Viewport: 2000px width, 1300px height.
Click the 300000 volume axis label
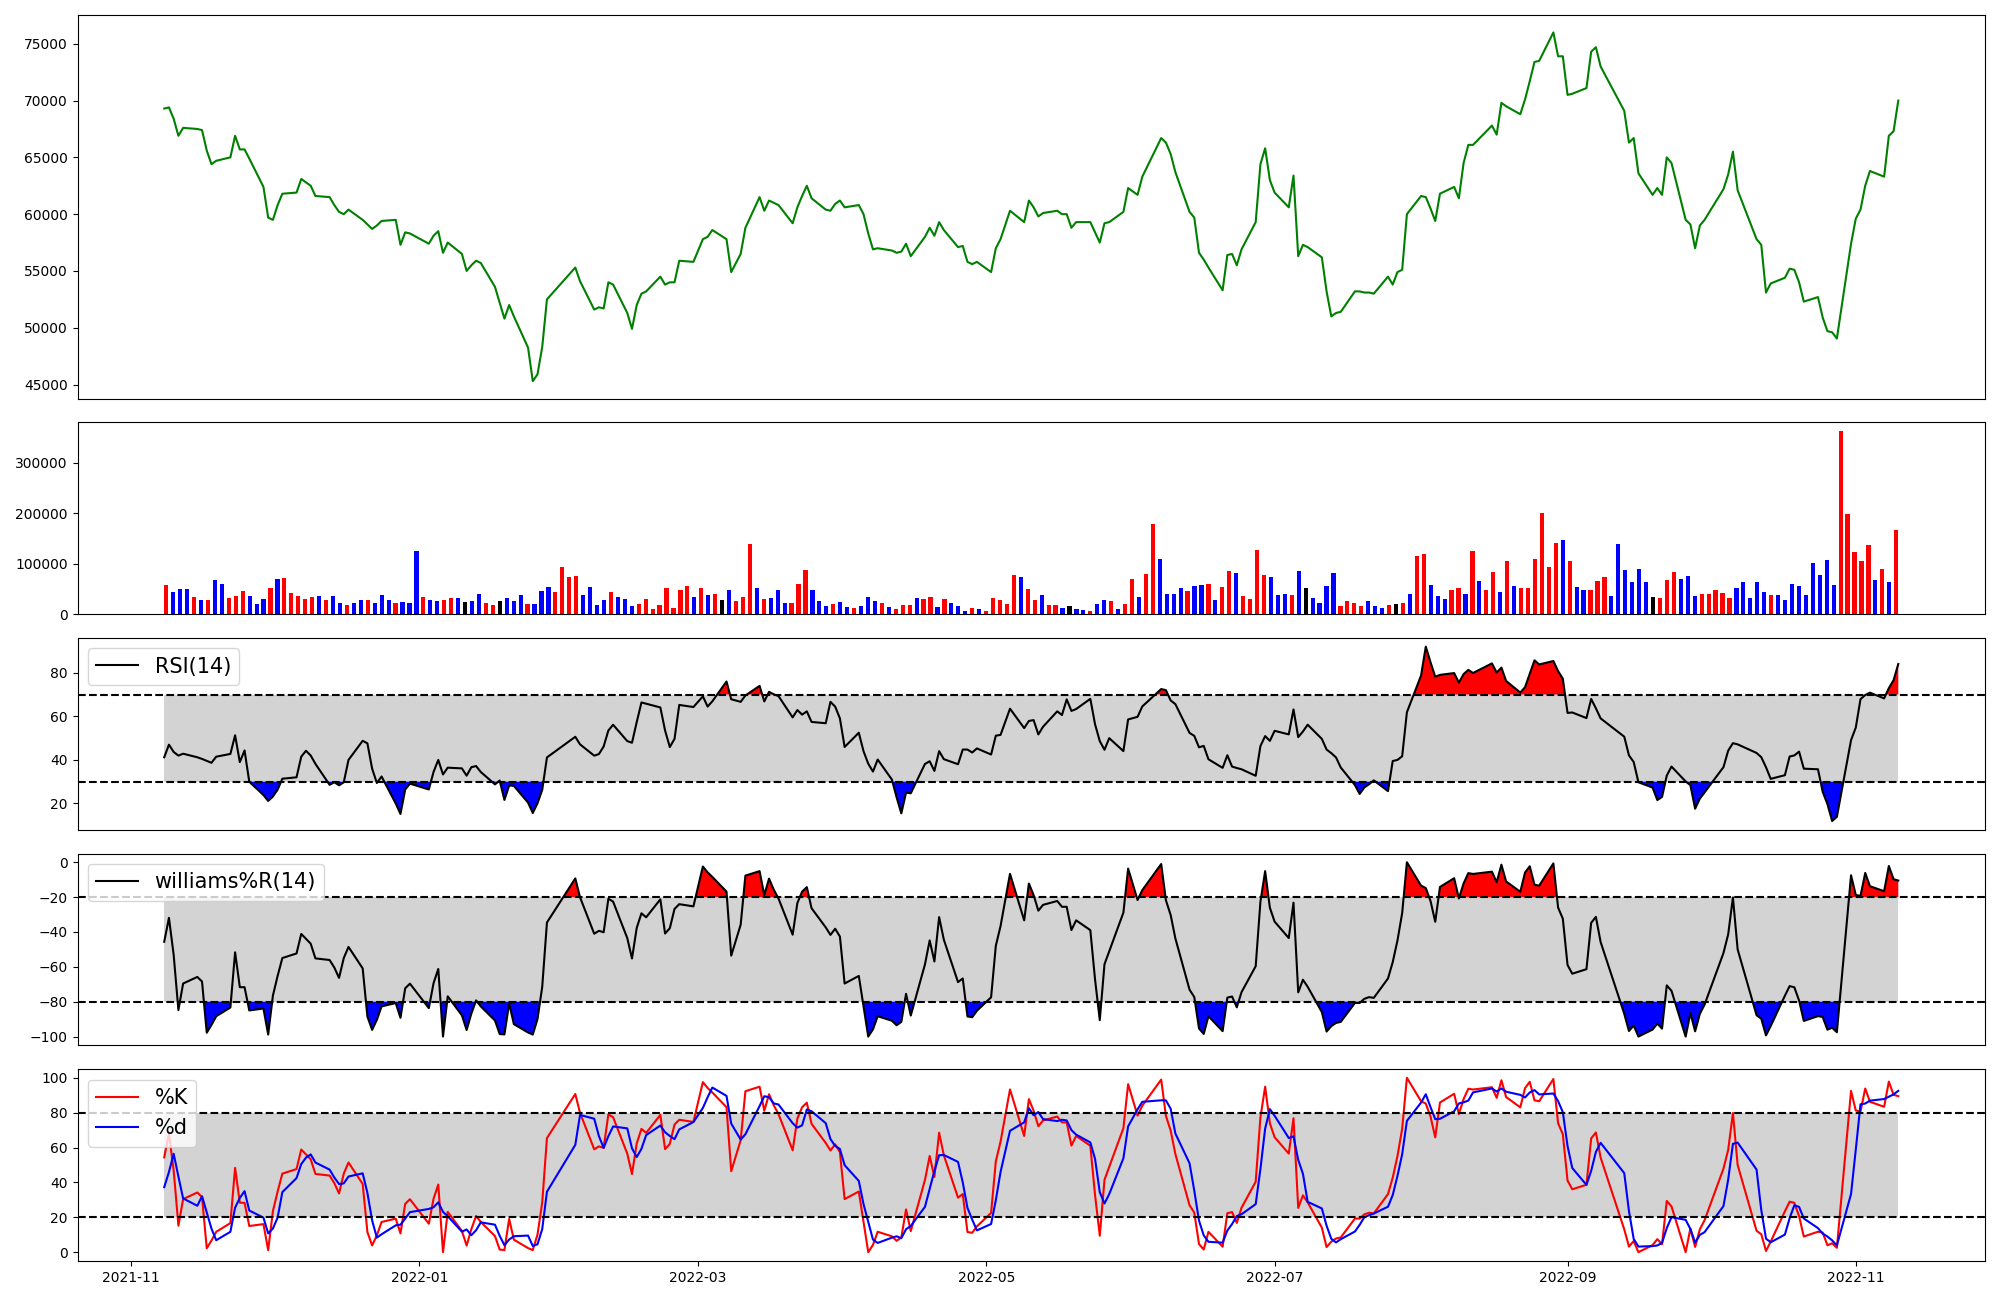(x=41, y=464)
